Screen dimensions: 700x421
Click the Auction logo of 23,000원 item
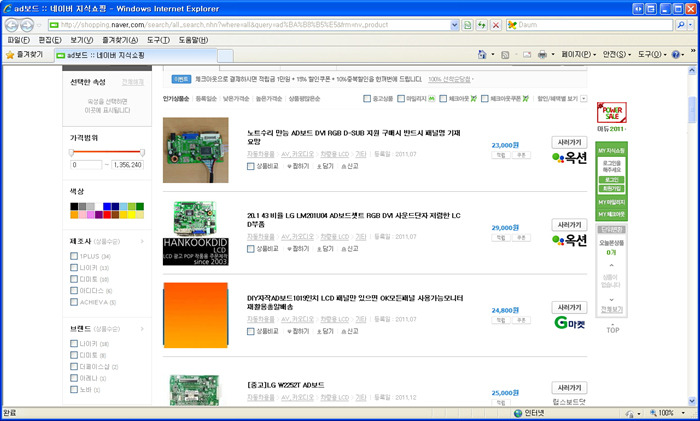coord(569,158)
